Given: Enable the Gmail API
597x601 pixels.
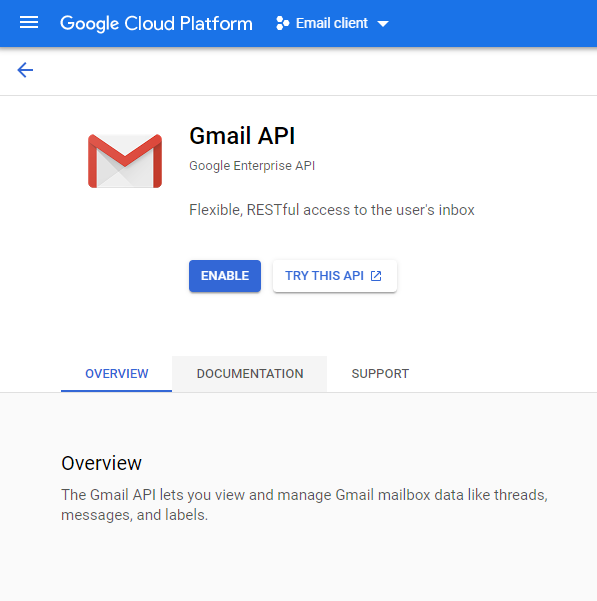Looking at the screenshot, I should (225, 276).
